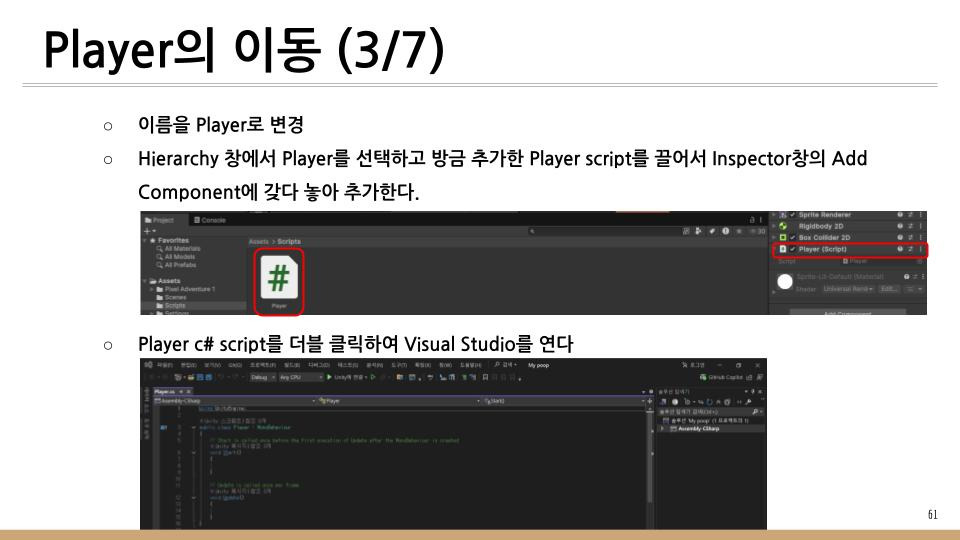Click the lock icon of the Project panel
This screenshot has width=960, height=540.
pos(752,220)
